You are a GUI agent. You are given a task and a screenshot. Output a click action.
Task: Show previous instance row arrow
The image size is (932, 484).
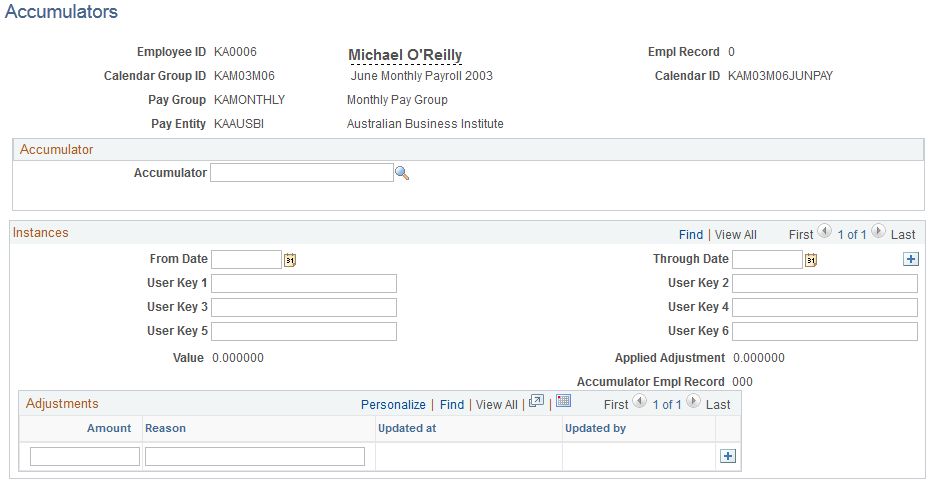point(824,231)
